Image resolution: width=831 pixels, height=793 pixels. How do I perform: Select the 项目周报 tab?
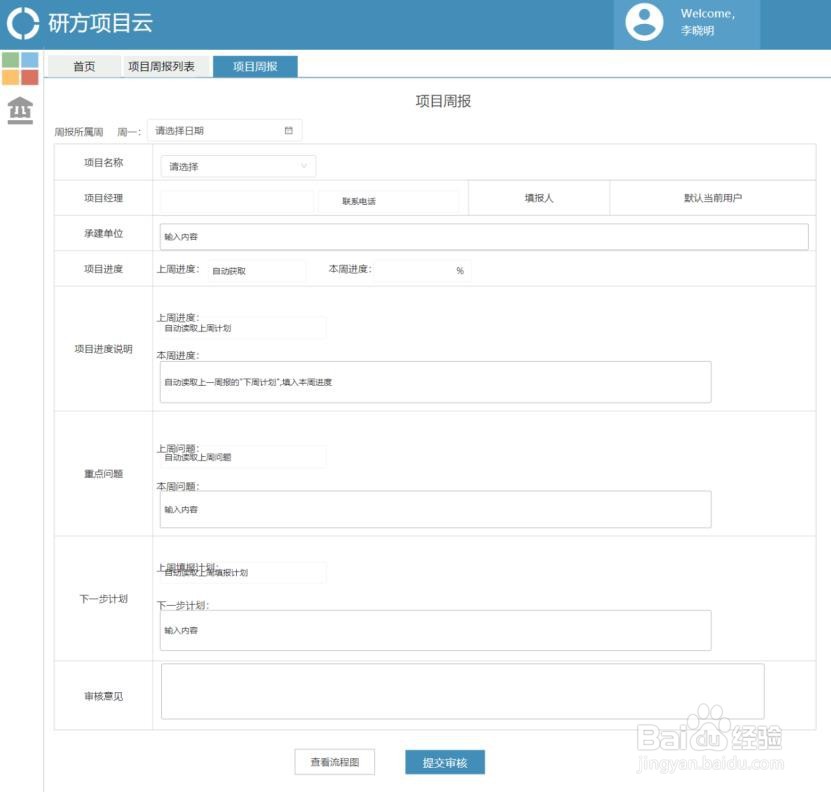tap(255, 66)
